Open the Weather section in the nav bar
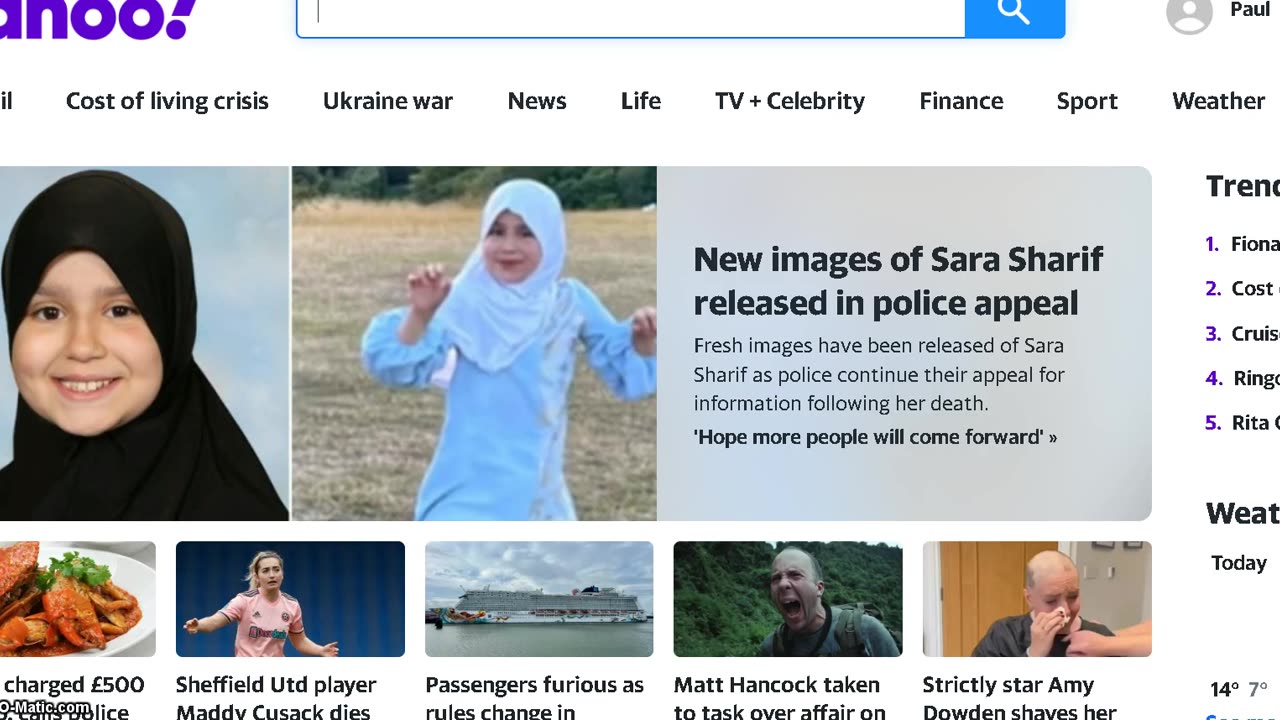Screen dimensions: 1280x720 tap(1218, 101)
